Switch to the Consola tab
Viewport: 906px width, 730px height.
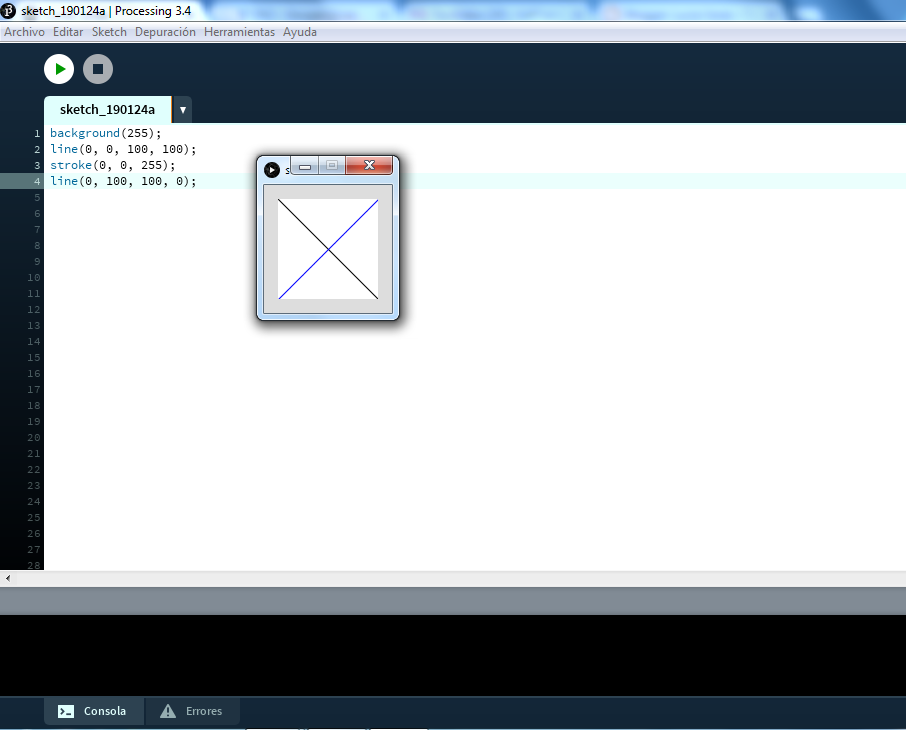[94, 711]
